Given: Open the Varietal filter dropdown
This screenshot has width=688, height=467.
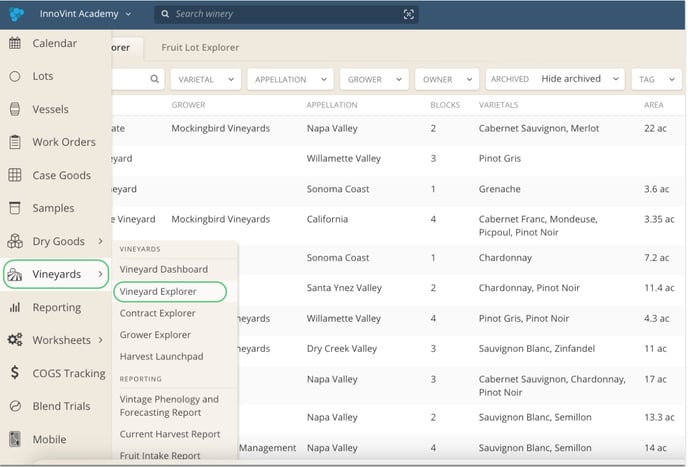Looking at the screenshot, I should coord(206,79).
